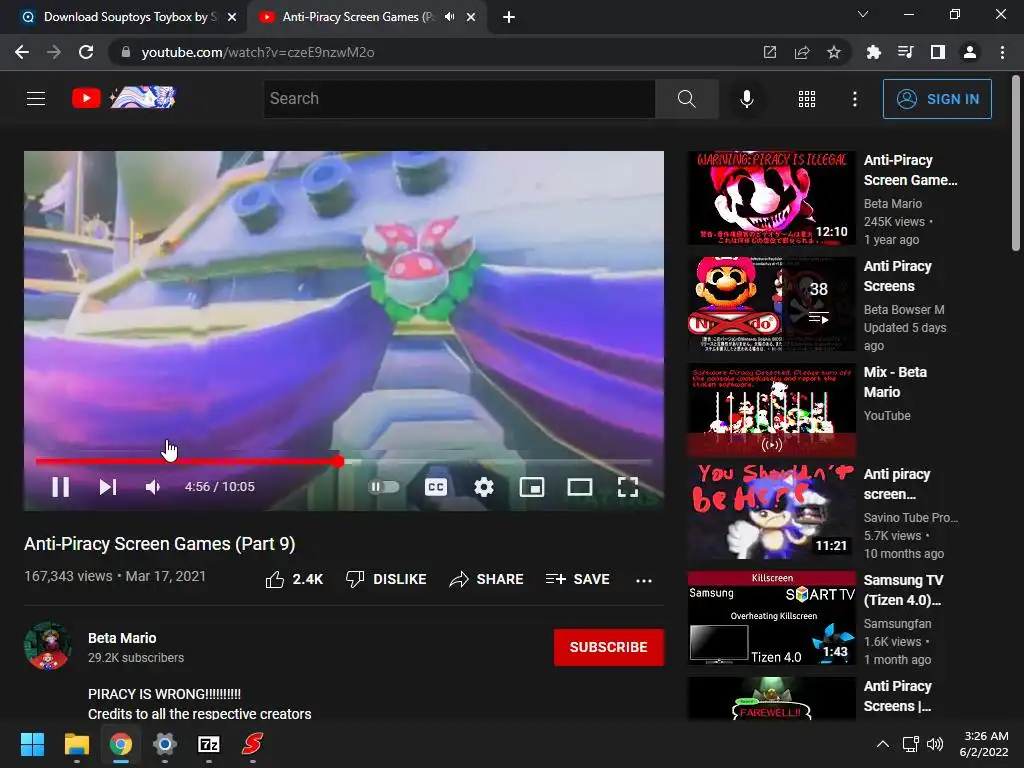1024x768 pixels.
Task: Open Anti-Piracy Screen Game 12:10 thumbnail
Action: (x=771, y=198)
